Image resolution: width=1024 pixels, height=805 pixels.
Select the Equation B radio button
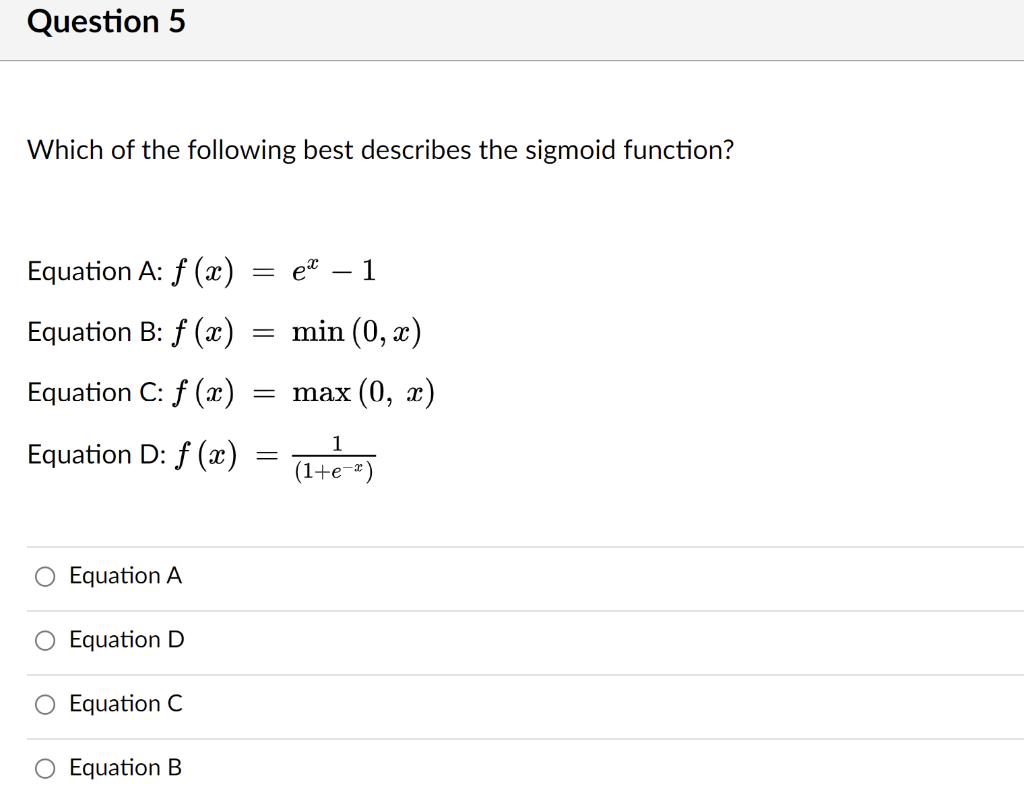(44, 768)
